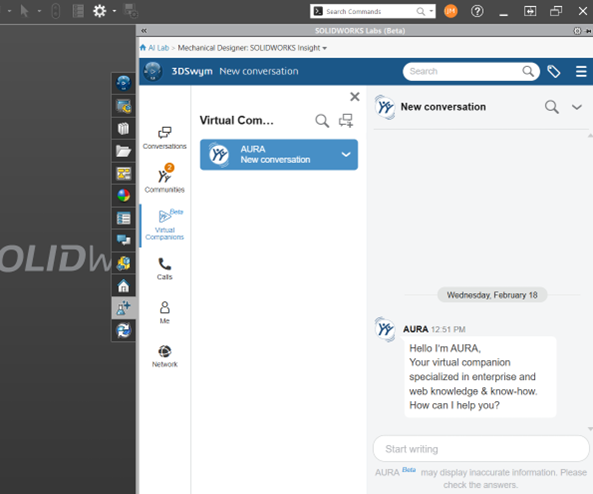Close the Virtual Companions list panel
593x494 pixels.
point(355,96)
